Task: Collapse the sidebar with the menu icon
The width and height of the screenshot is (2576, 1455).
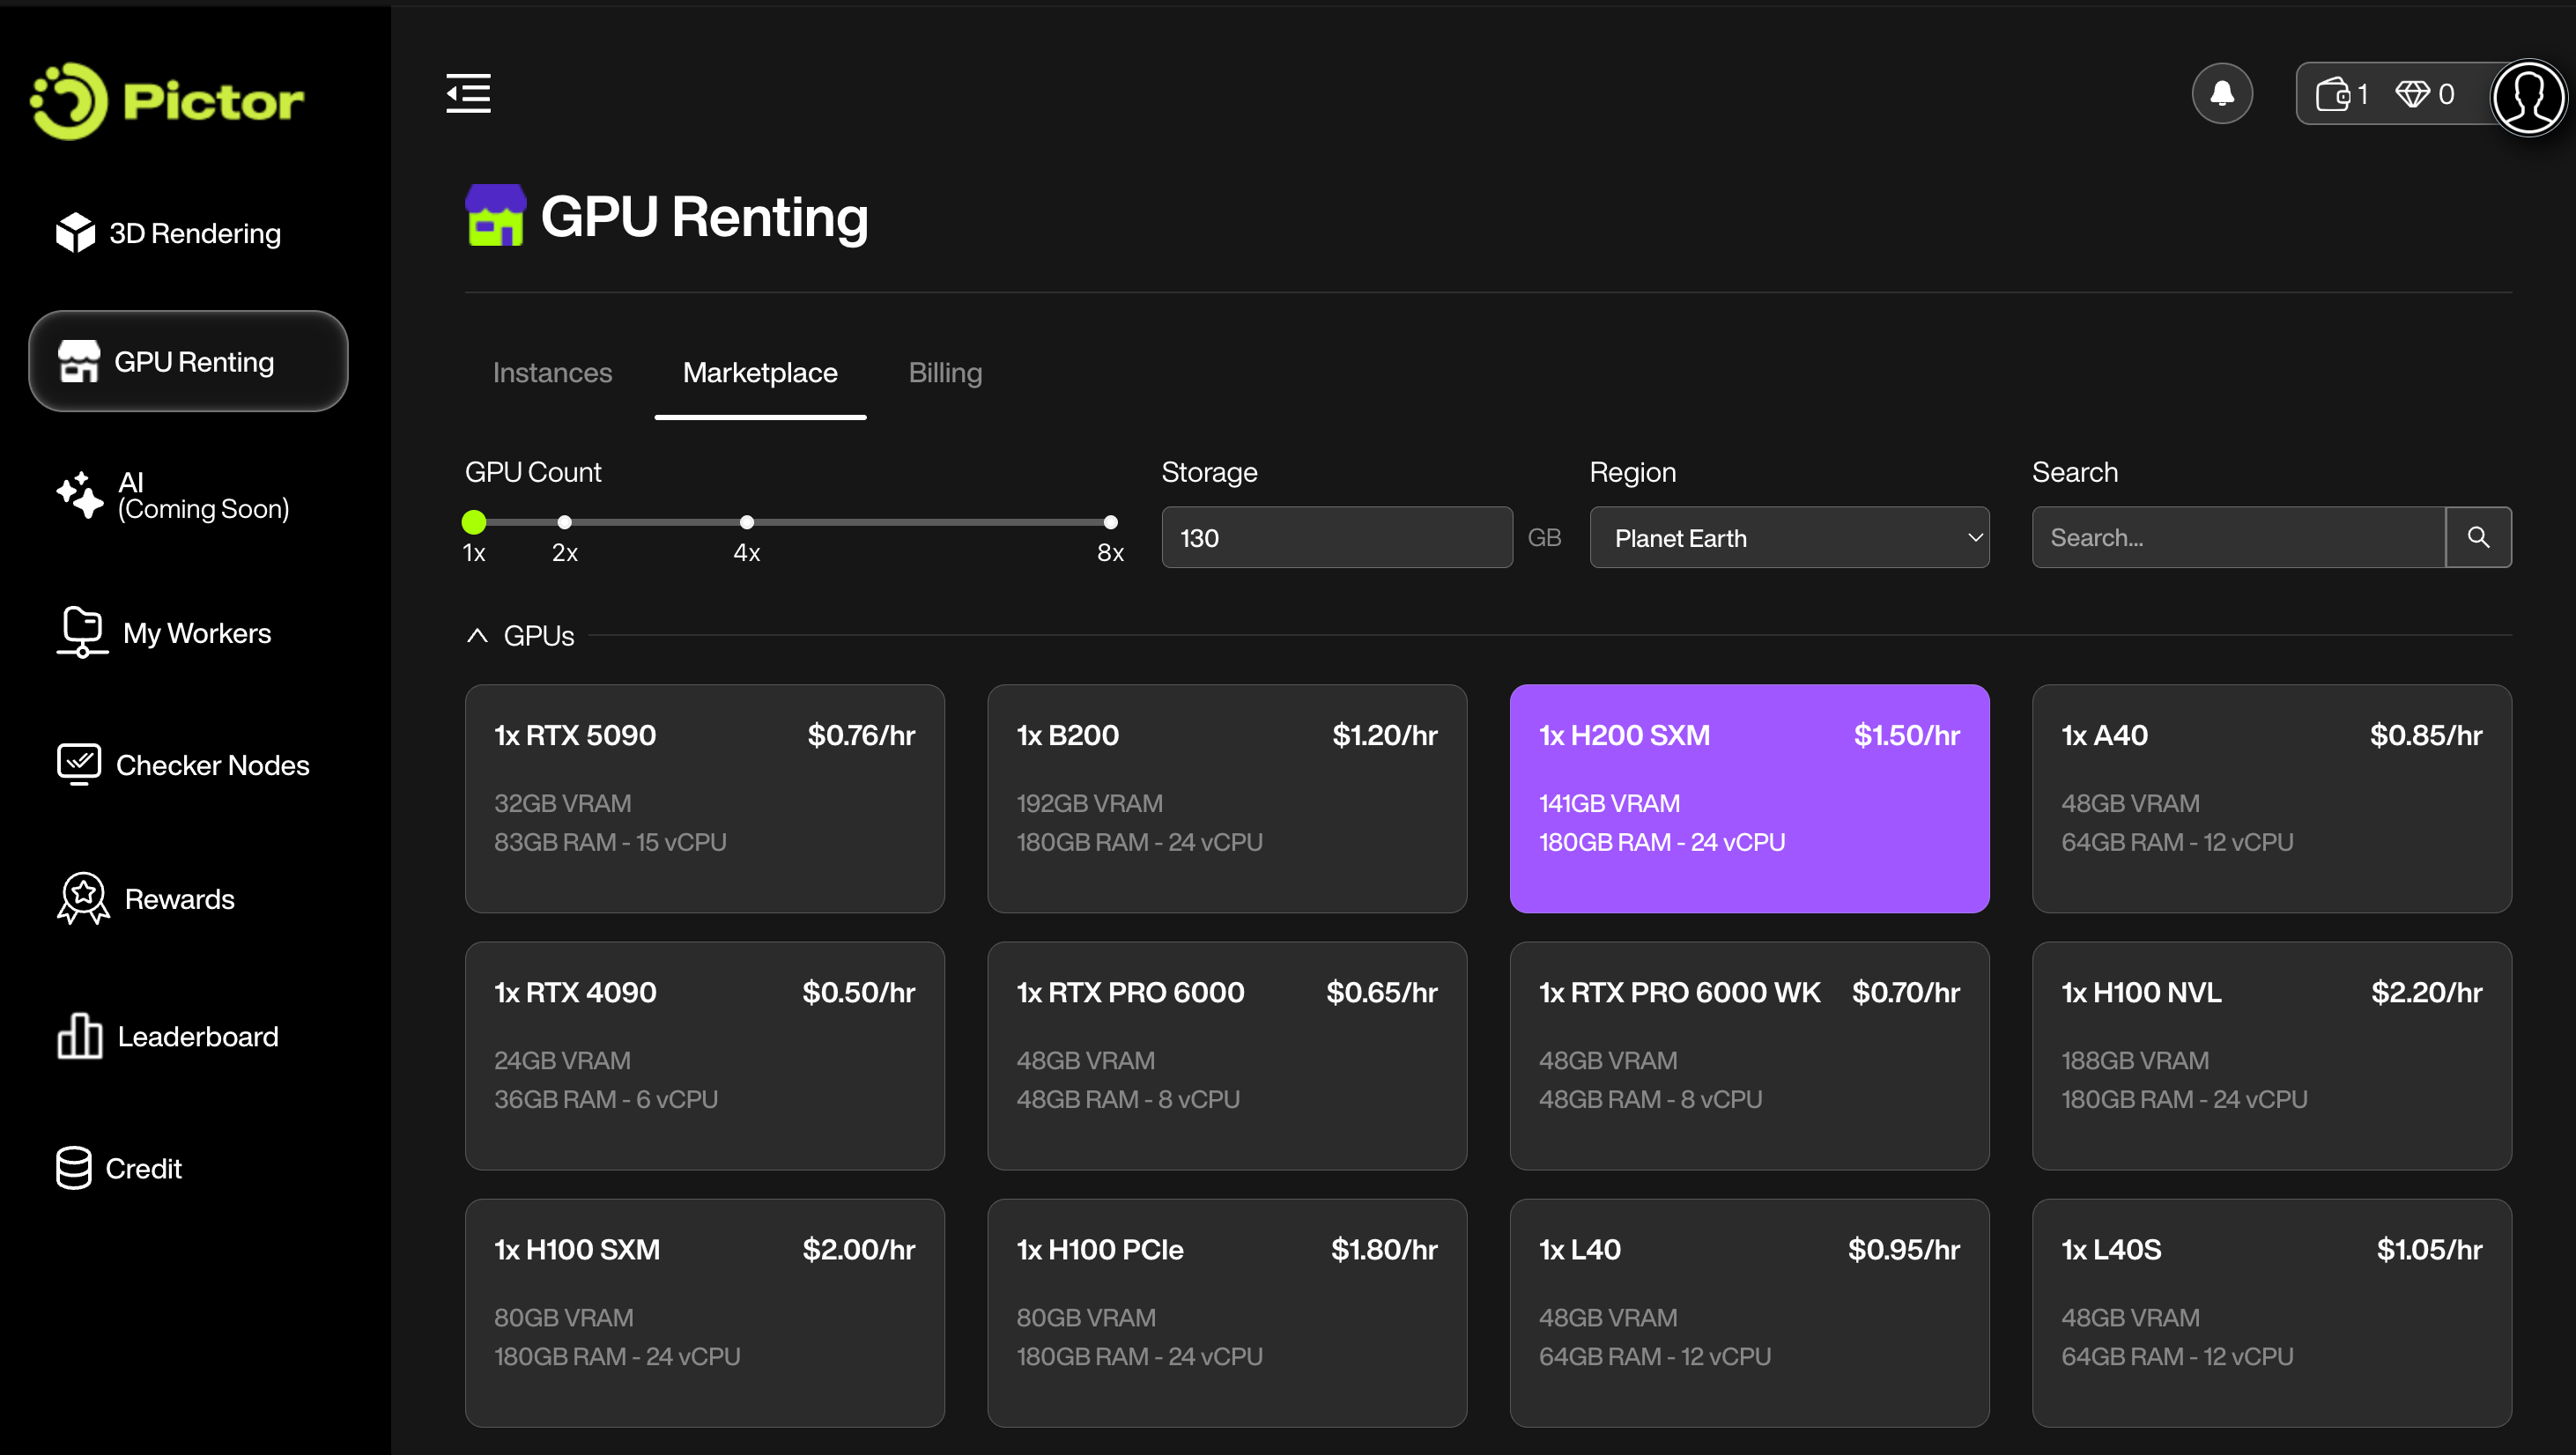Action: [x=468, y=93]
